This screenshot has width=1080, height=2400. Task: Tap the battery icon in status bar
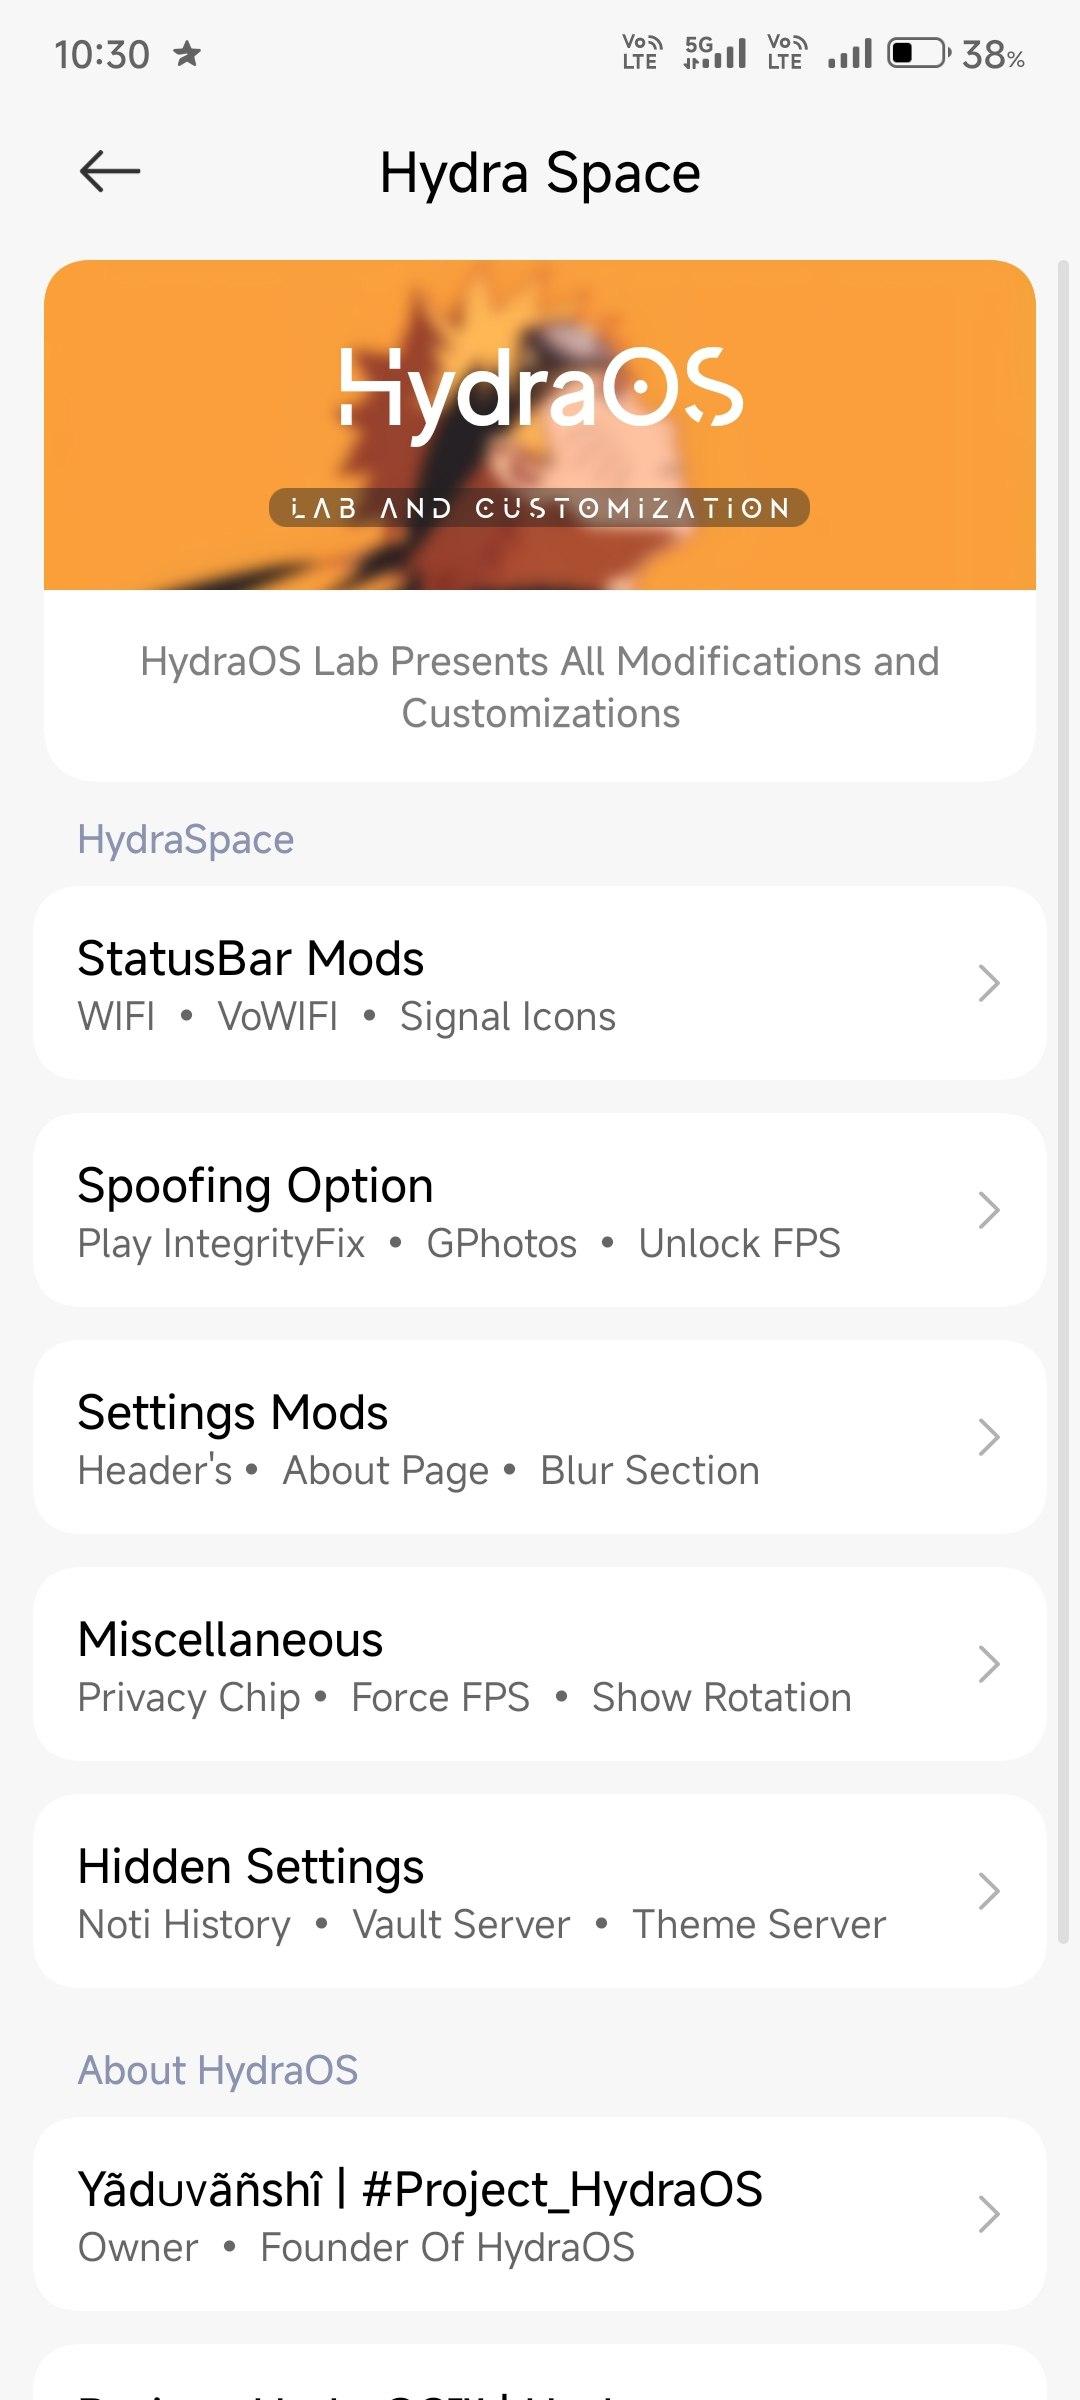[x=918, y=53]
